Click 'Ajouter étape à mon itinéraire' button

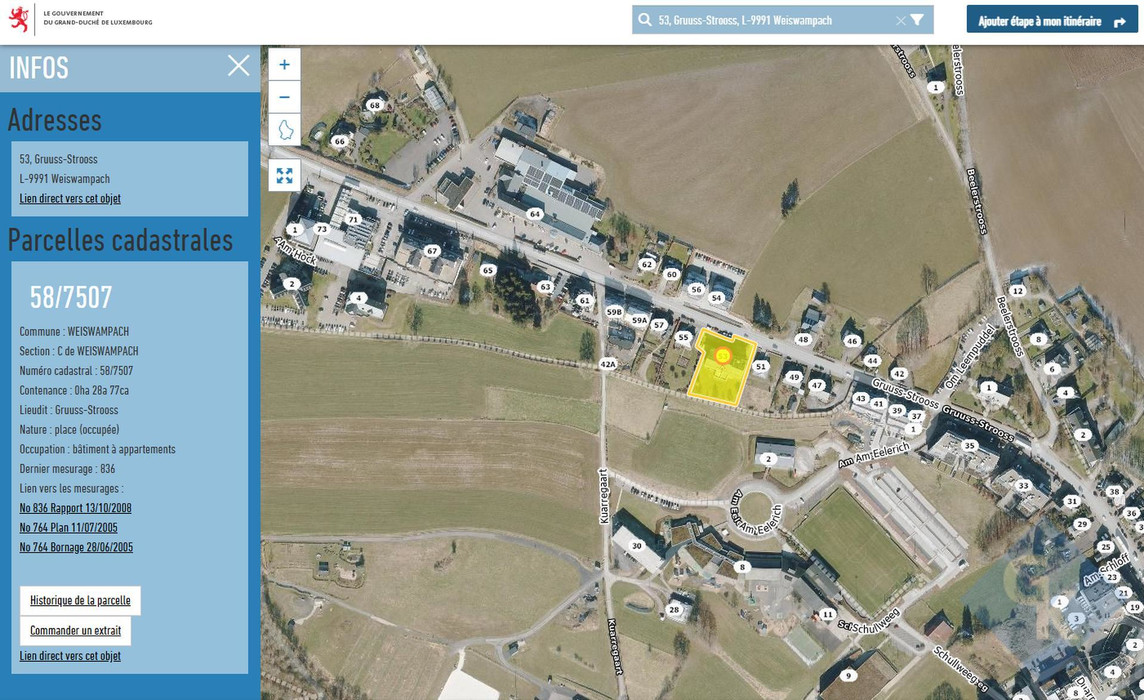pyautogui.click(x=1051, y=20)
